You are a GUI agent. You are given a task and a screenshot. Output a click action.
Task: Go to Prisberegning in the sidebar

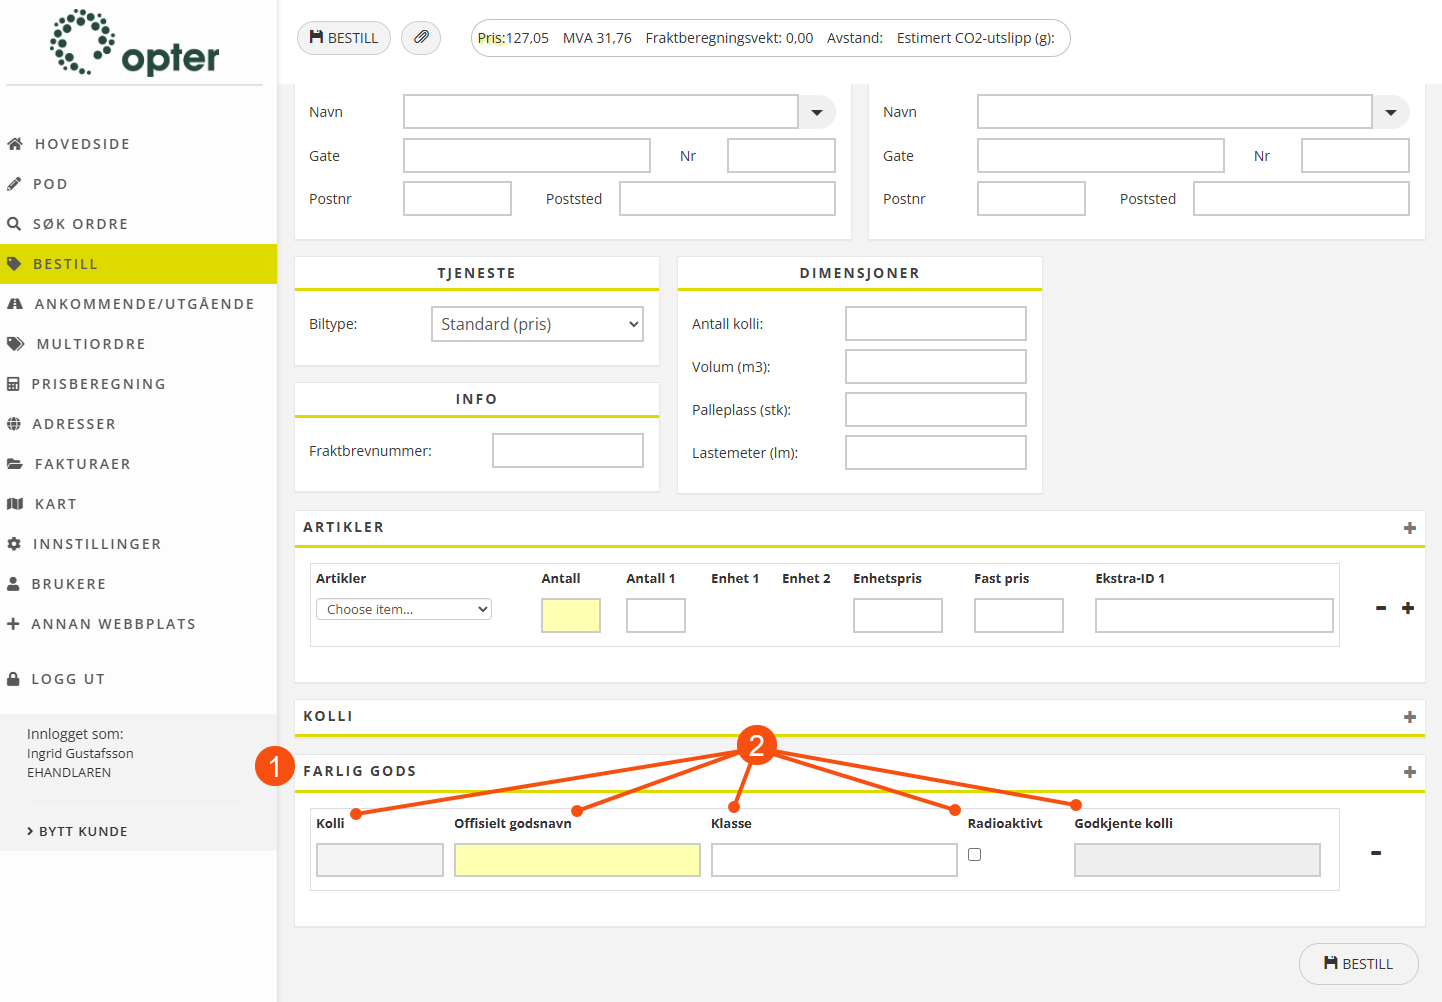click(x=98, y=384)
